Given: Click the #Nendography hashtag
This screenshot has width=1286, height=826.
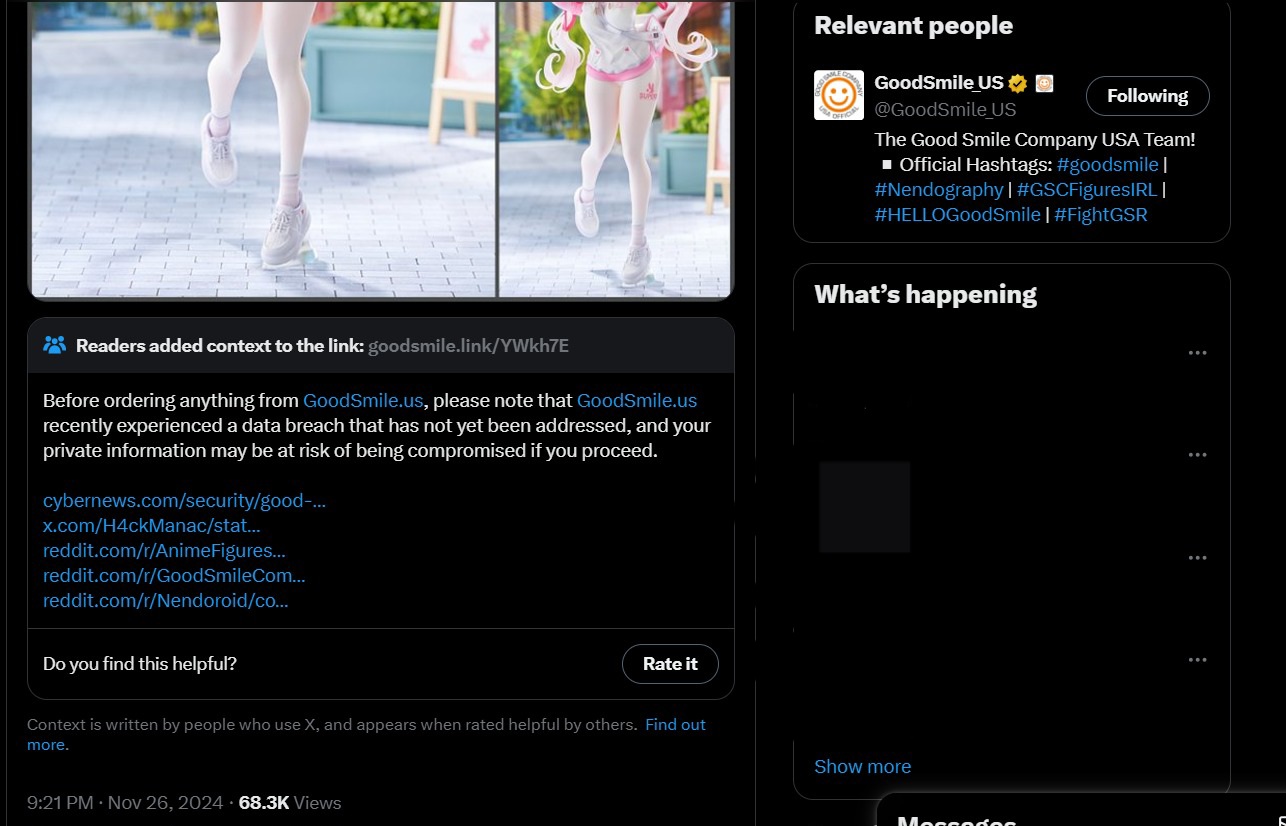Looking at the screenshot, I should point(938,189).
